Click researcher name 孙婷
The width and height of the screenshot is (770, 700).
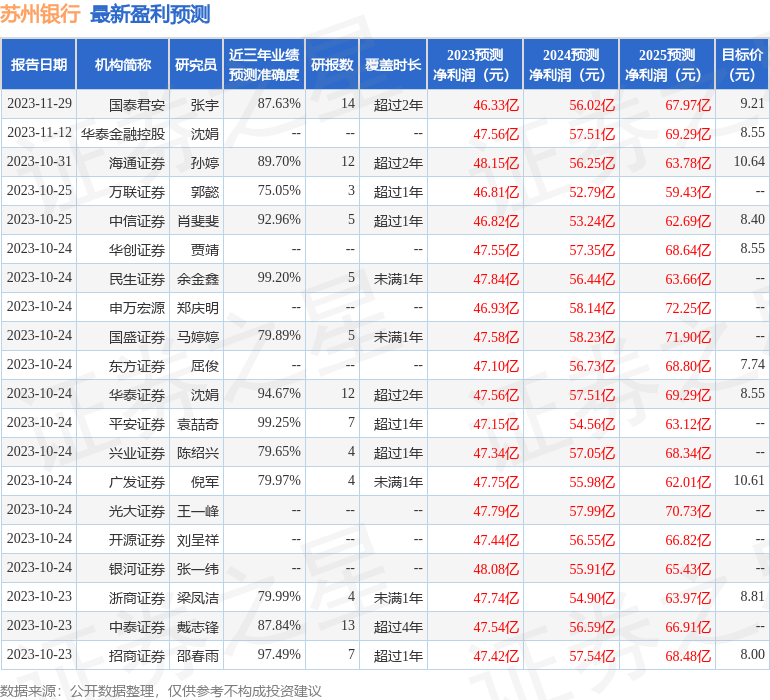click(205, 163)
